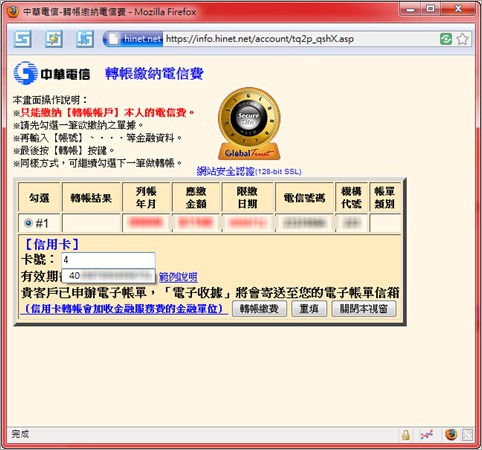Screen dimensions: 482x450
Task: Click the 電信號碼 column header
Action: pyautogui.click(x=304, y=197)
